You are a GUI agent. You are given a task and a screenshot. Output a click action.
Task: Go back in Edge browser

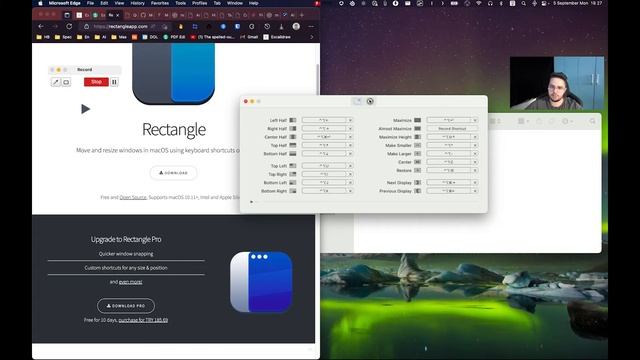coord(41,26)
